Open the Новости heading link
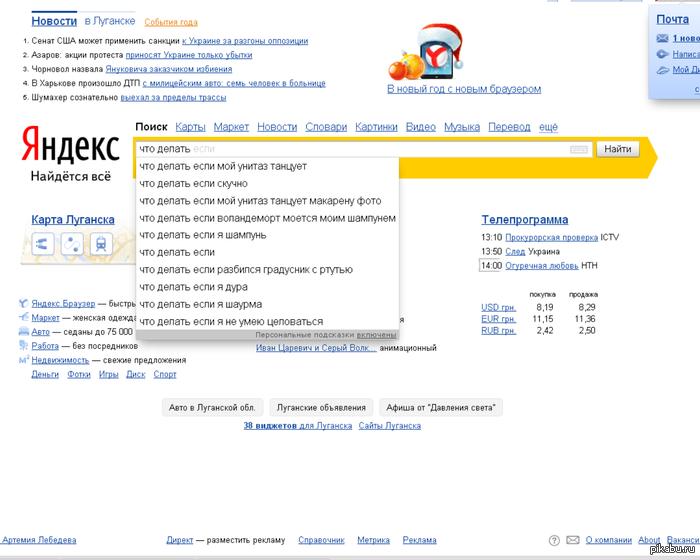The height and width of the screenshot is (560, 700). click(x=54, y=21)
